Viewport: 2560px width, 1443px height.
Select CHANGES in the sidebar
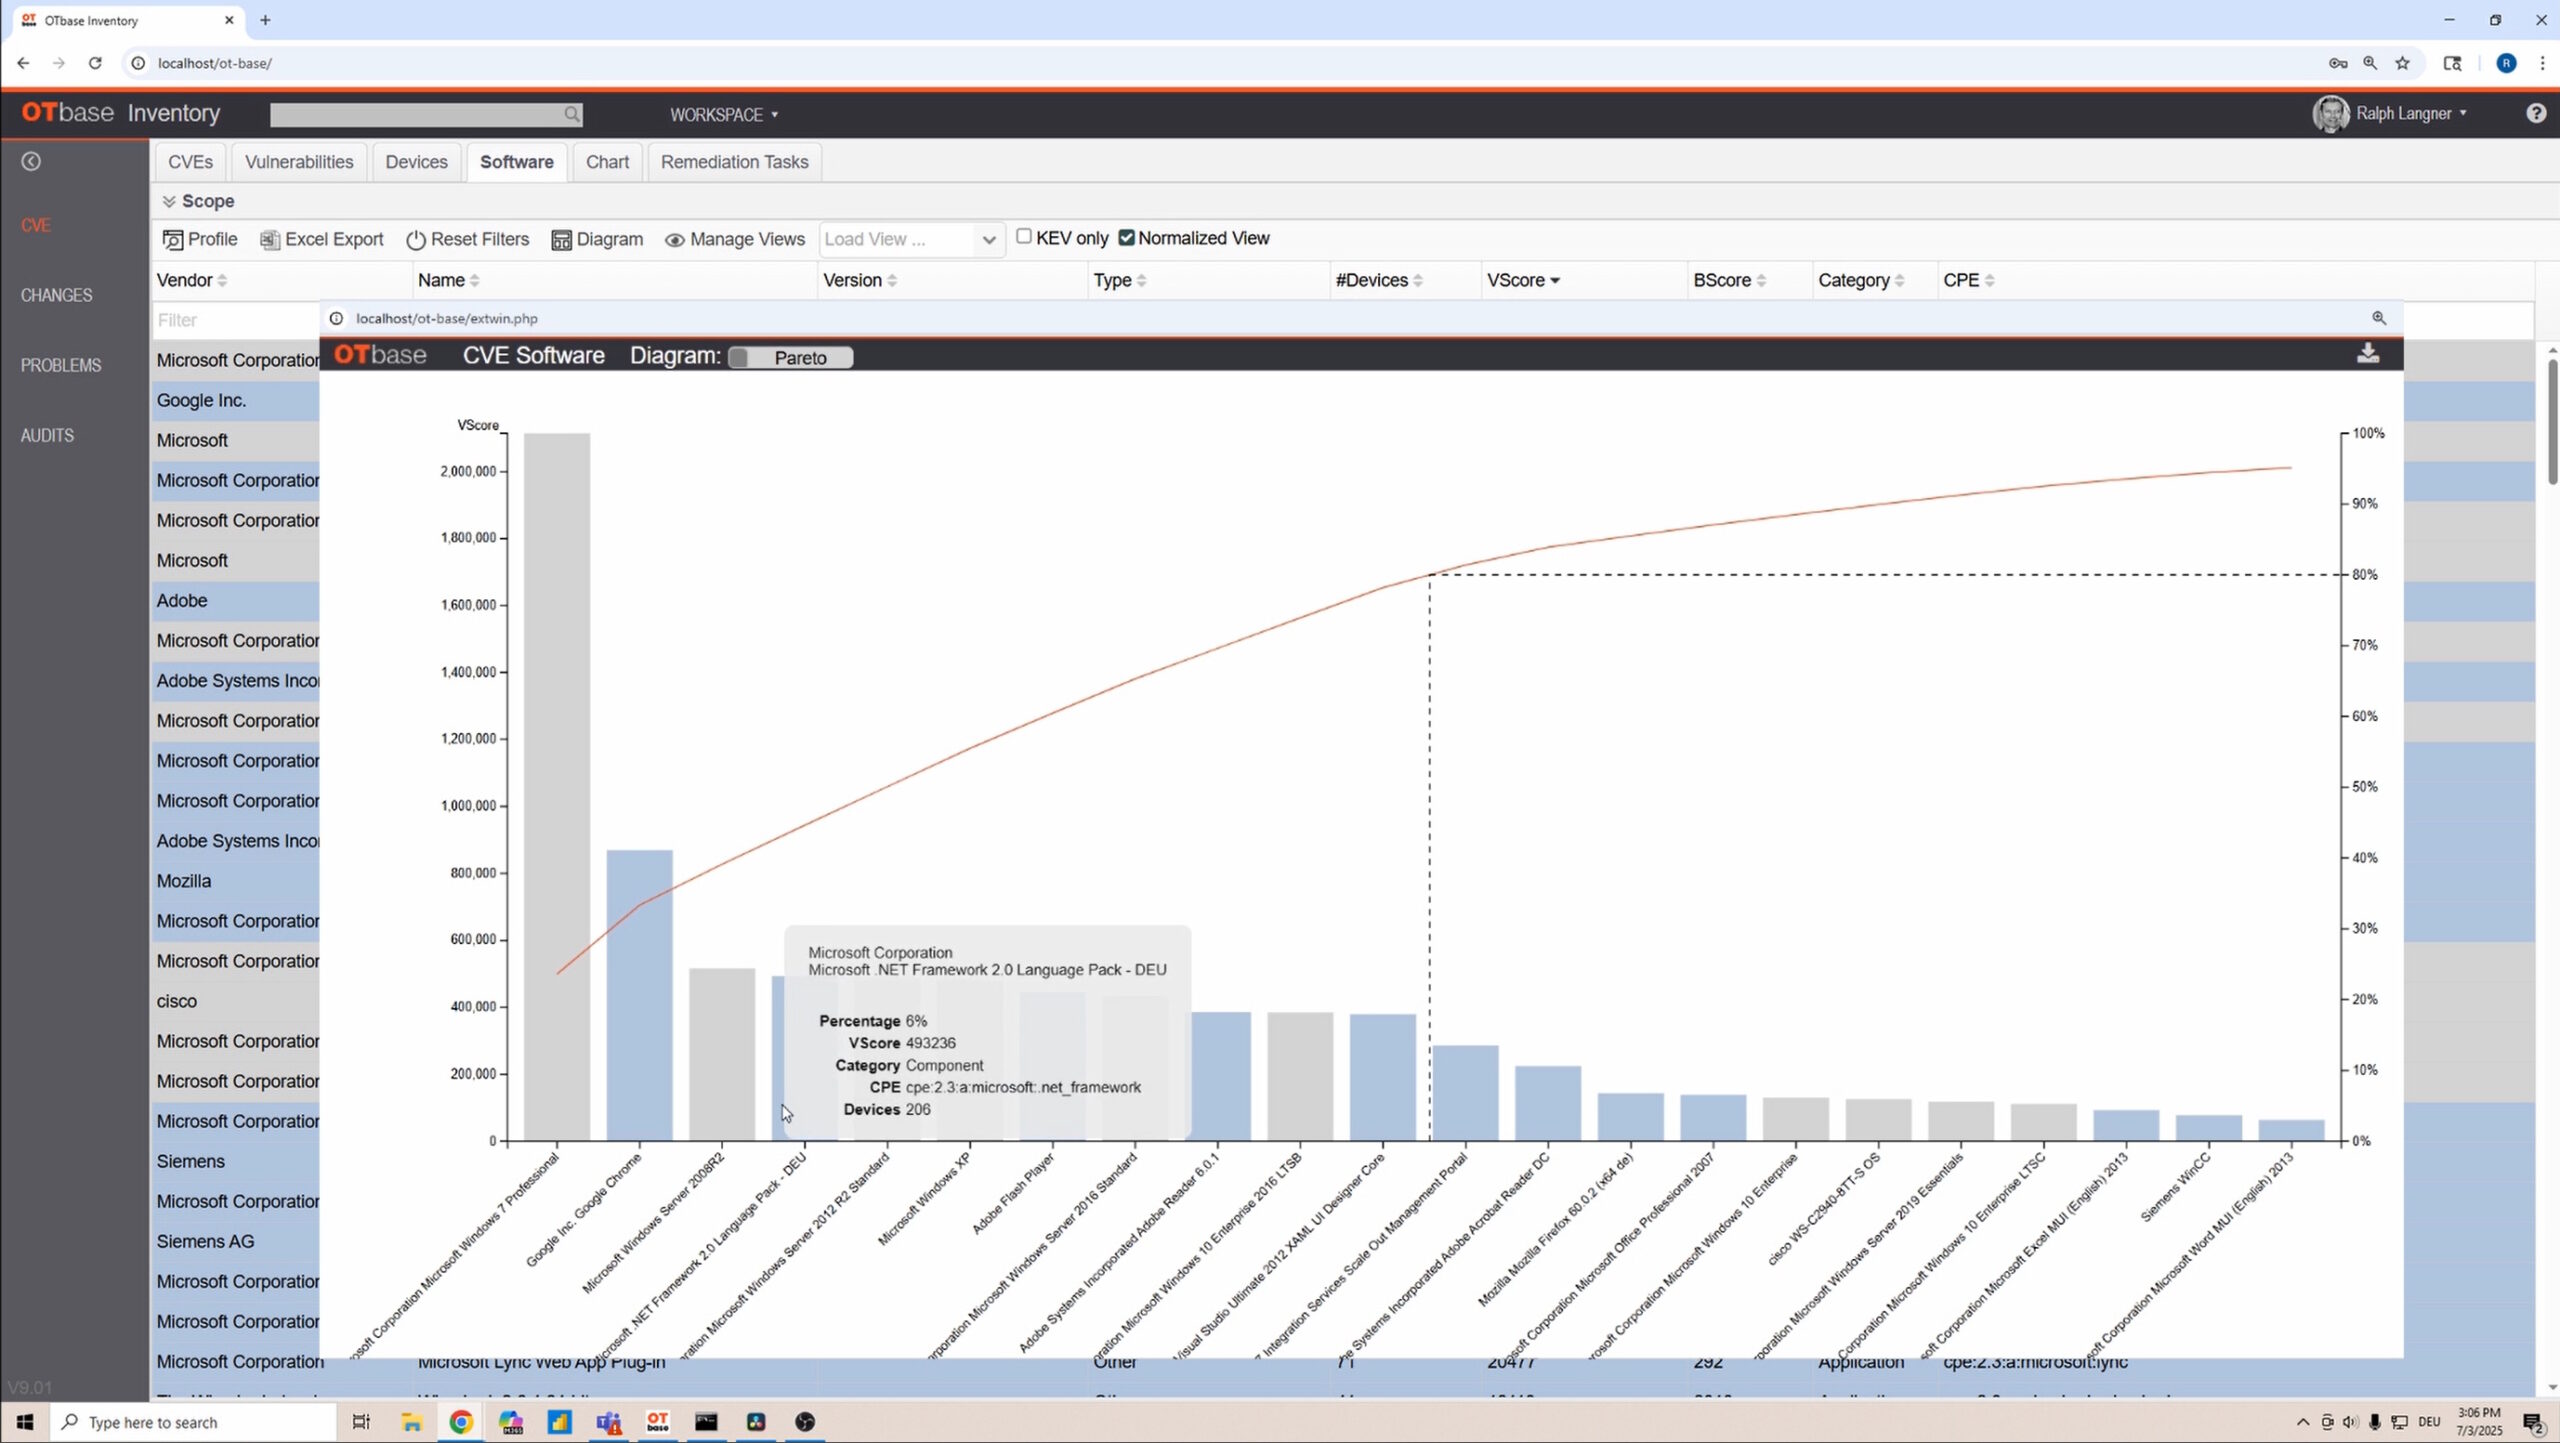pyautogui.click(x=56, y=295)
